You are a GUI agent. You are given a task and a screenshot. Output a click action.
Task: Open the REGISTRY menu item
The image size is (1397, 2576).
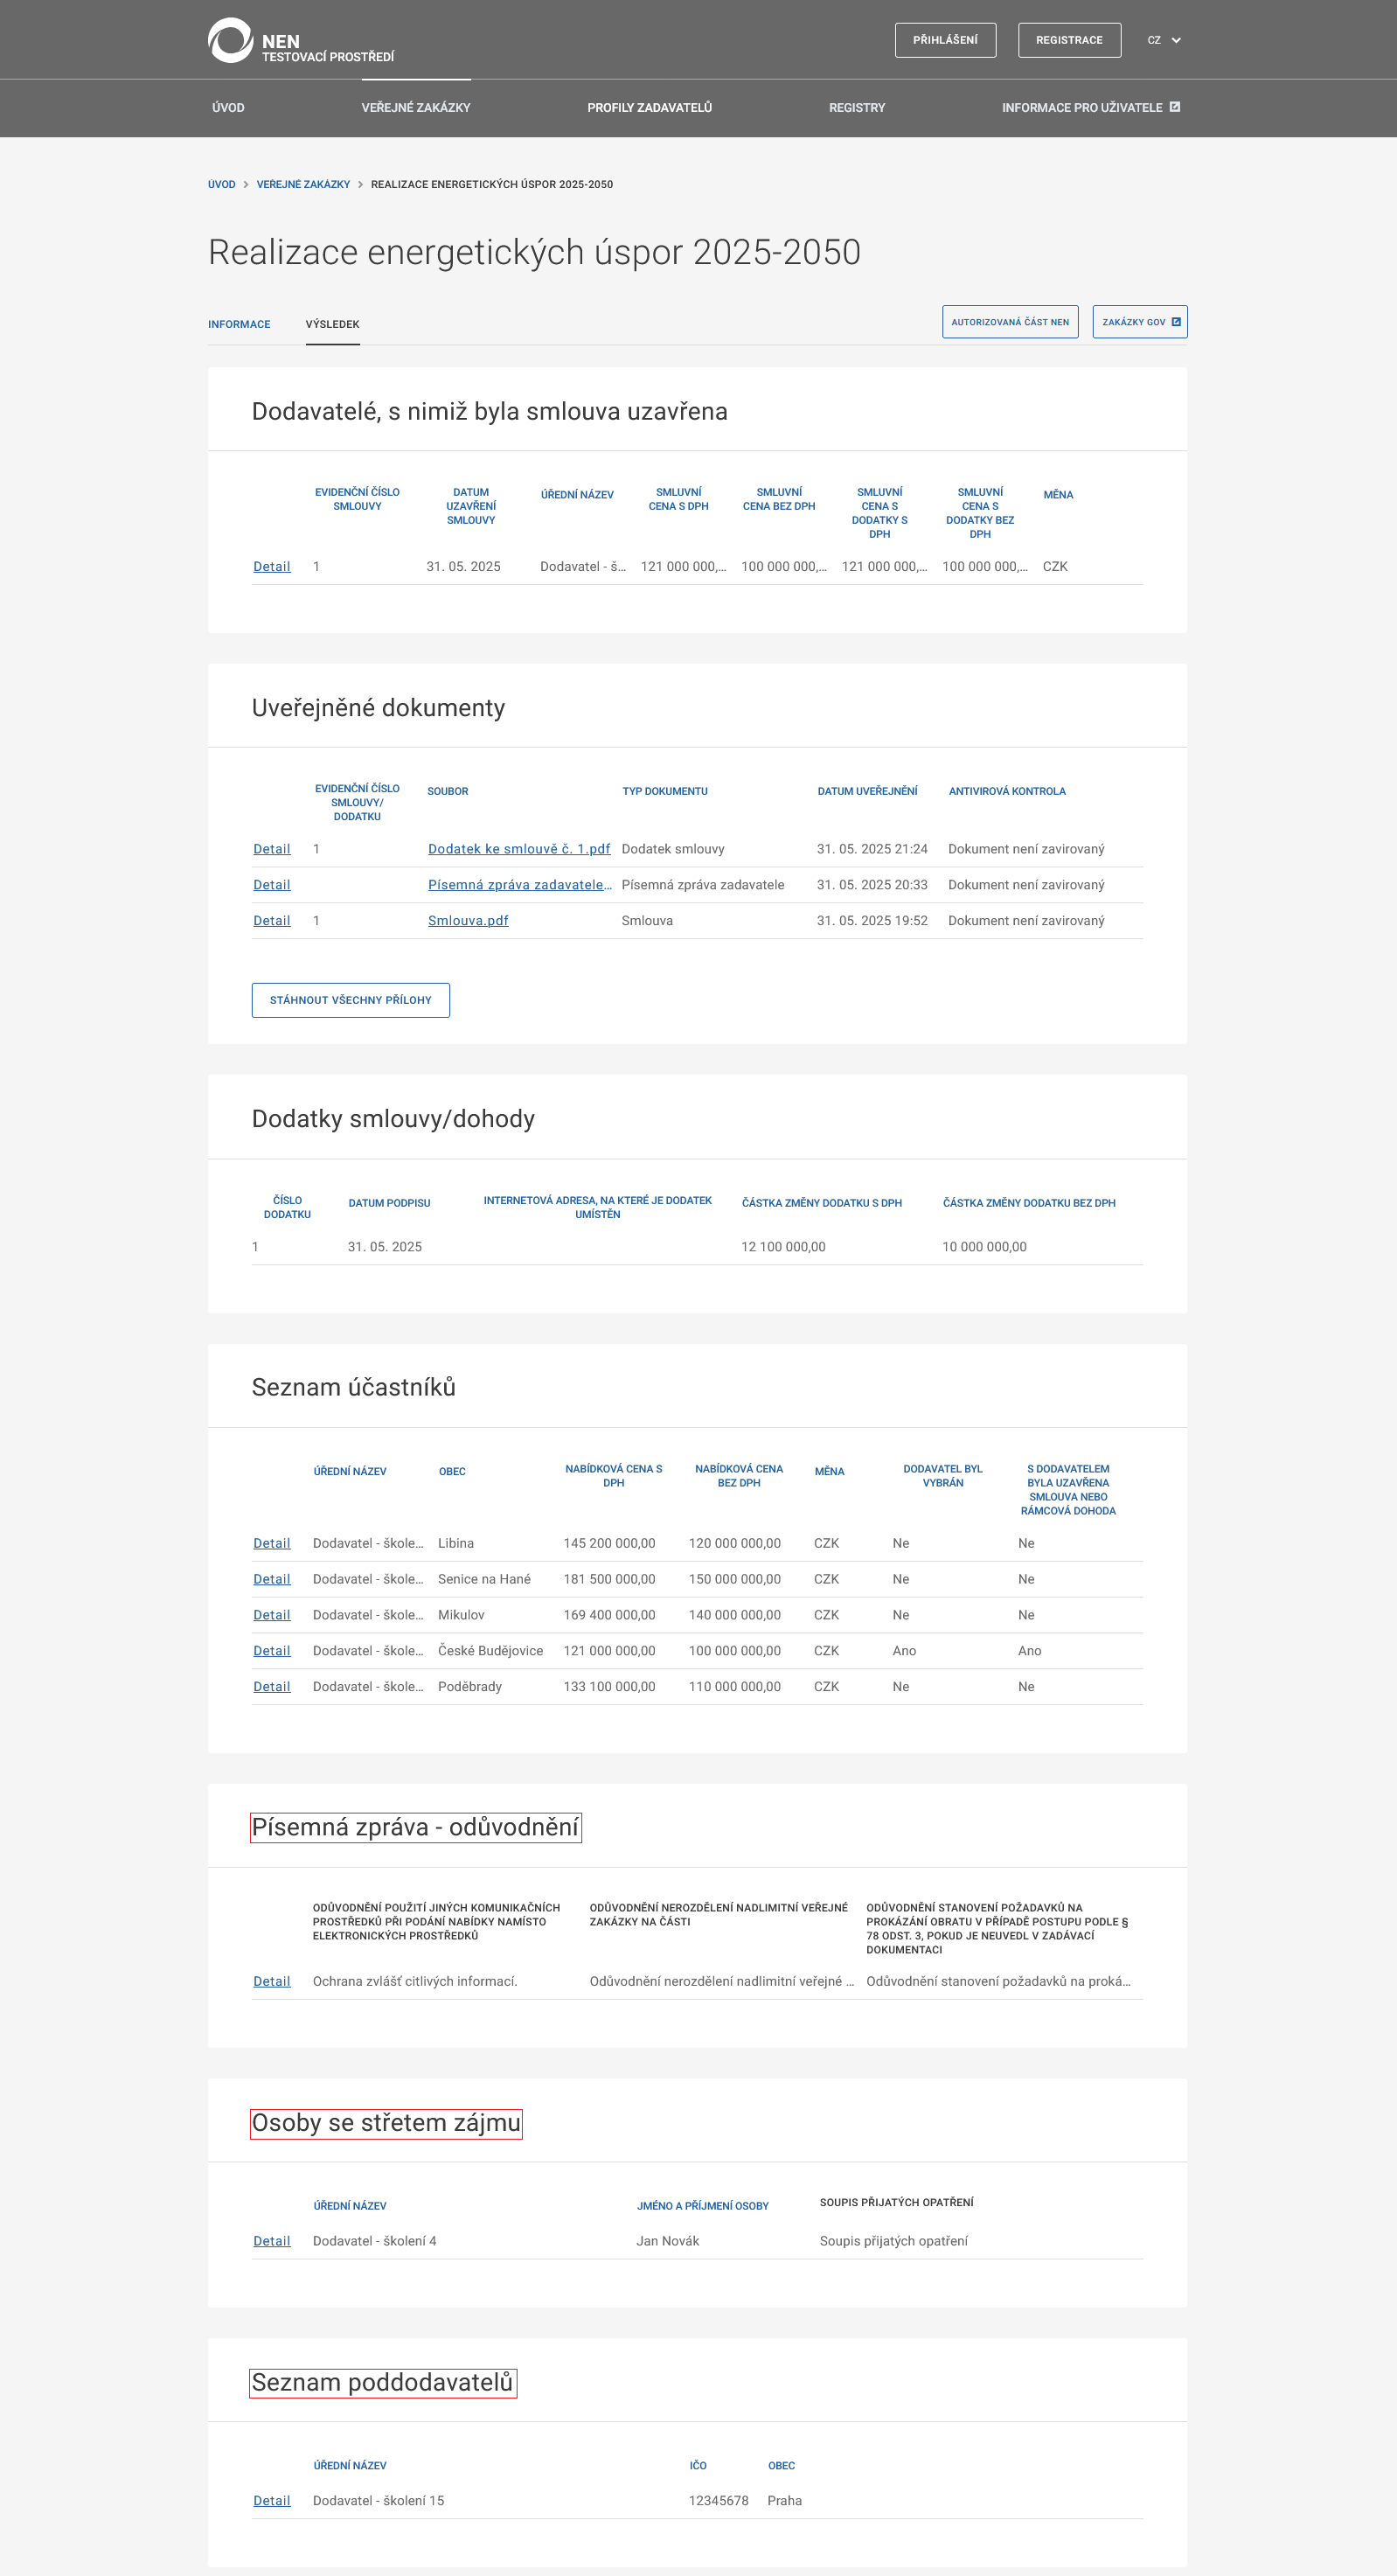pyautogui.click(x=857, y=107)
